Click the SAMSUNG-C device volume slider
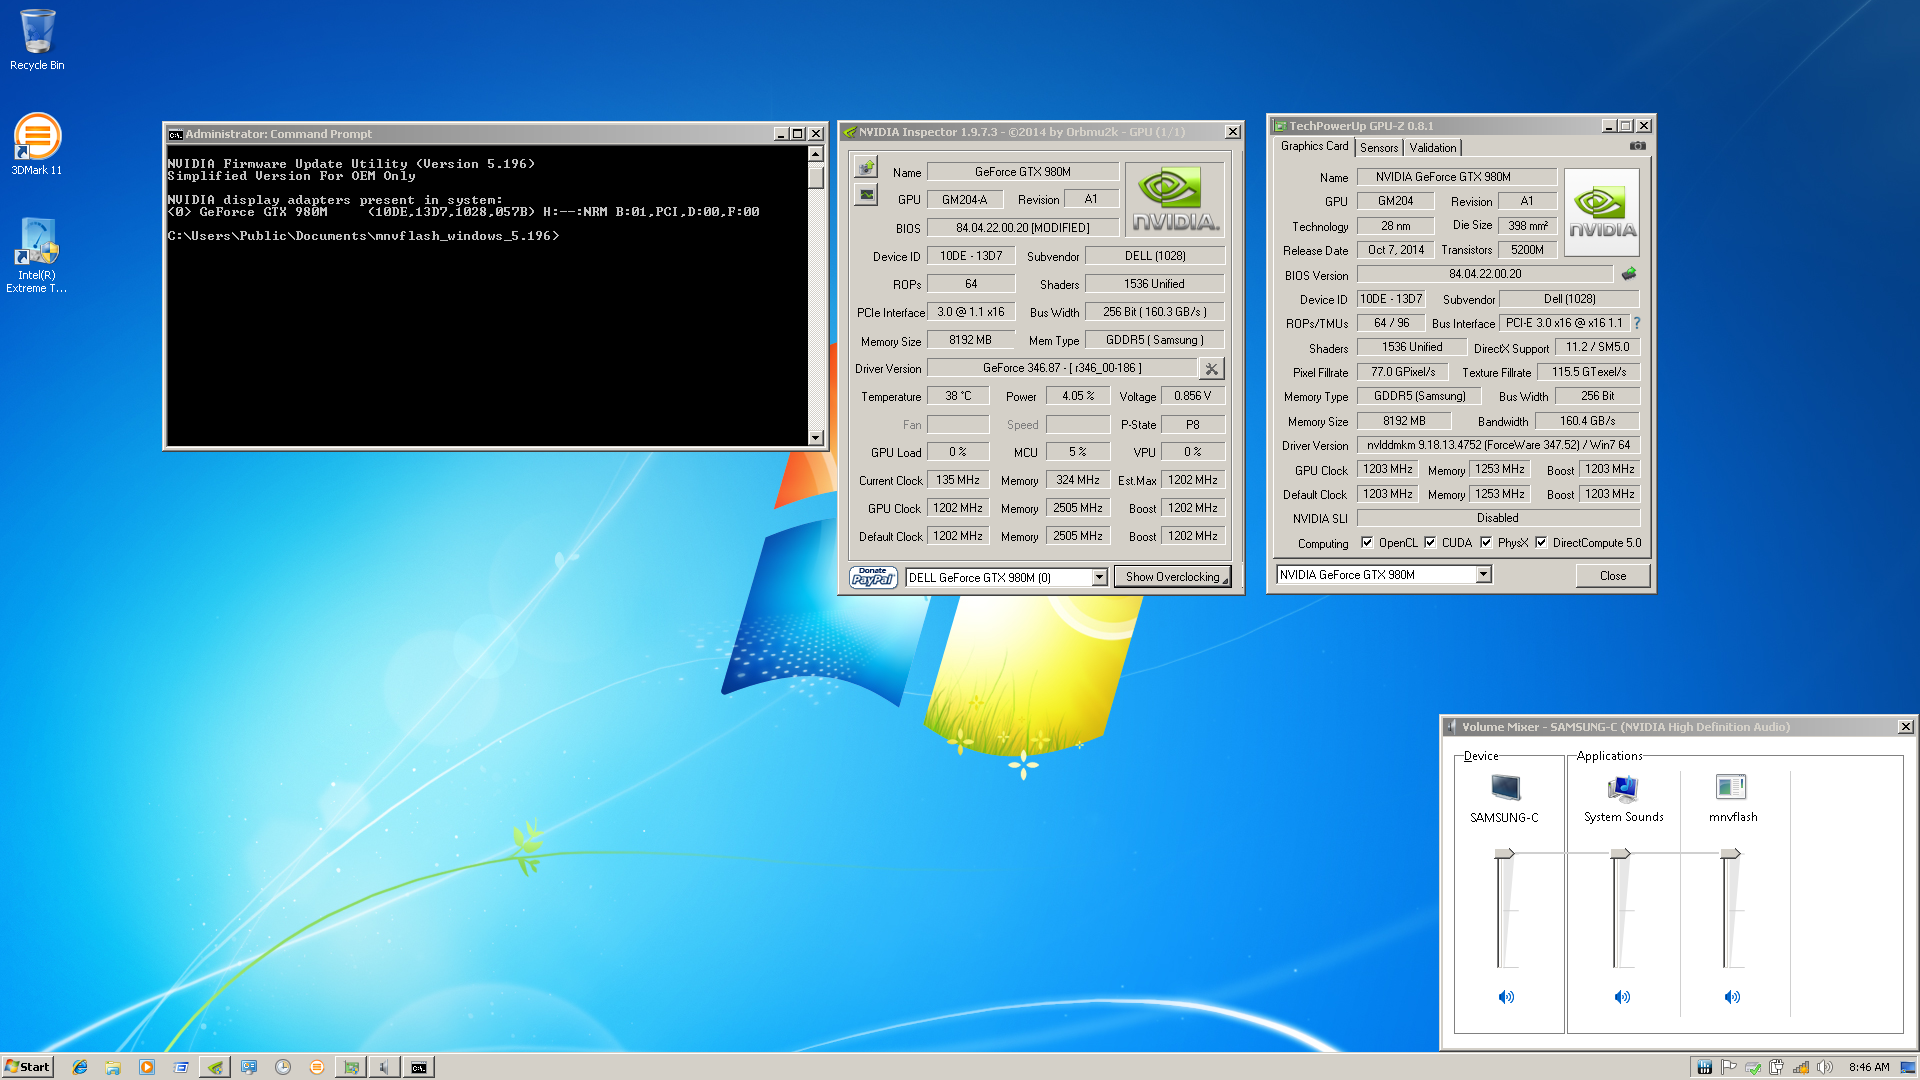 tap(1504, 854)
